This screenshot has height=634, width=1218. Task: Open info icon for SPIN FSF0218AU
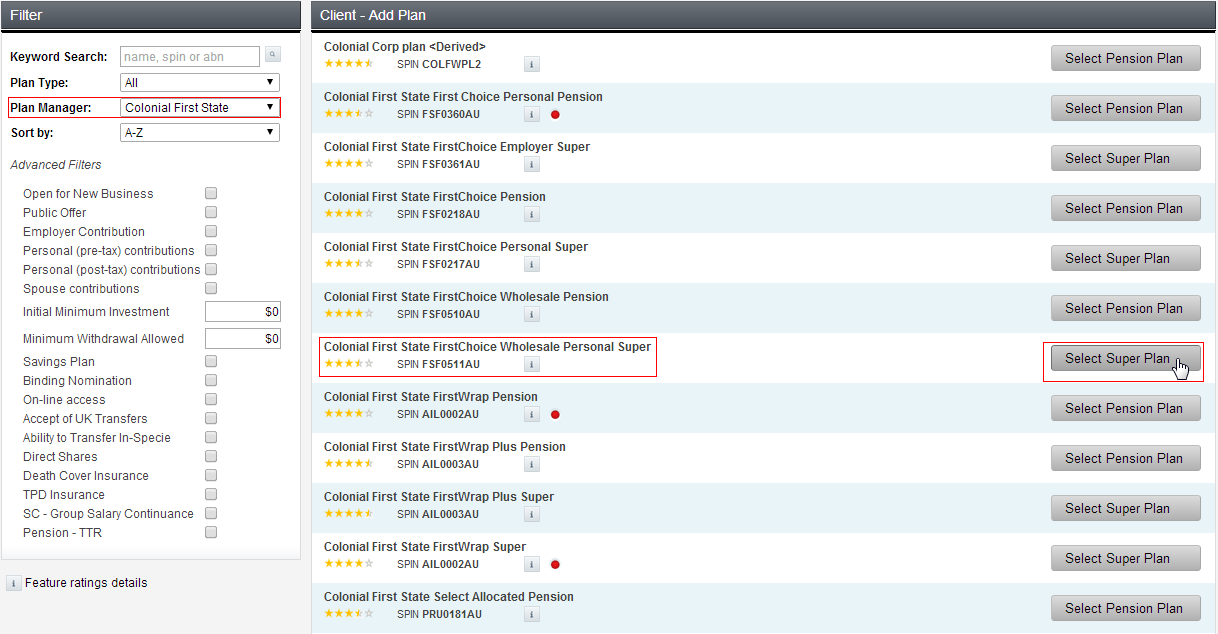(532, 214)
